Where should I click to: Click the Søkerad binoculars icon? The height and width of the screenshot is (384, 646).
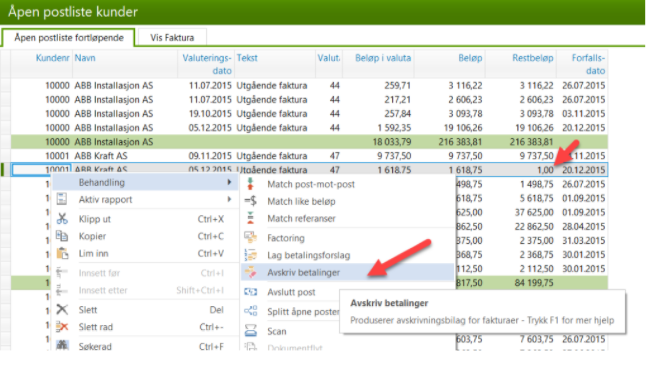coord(62,345)
